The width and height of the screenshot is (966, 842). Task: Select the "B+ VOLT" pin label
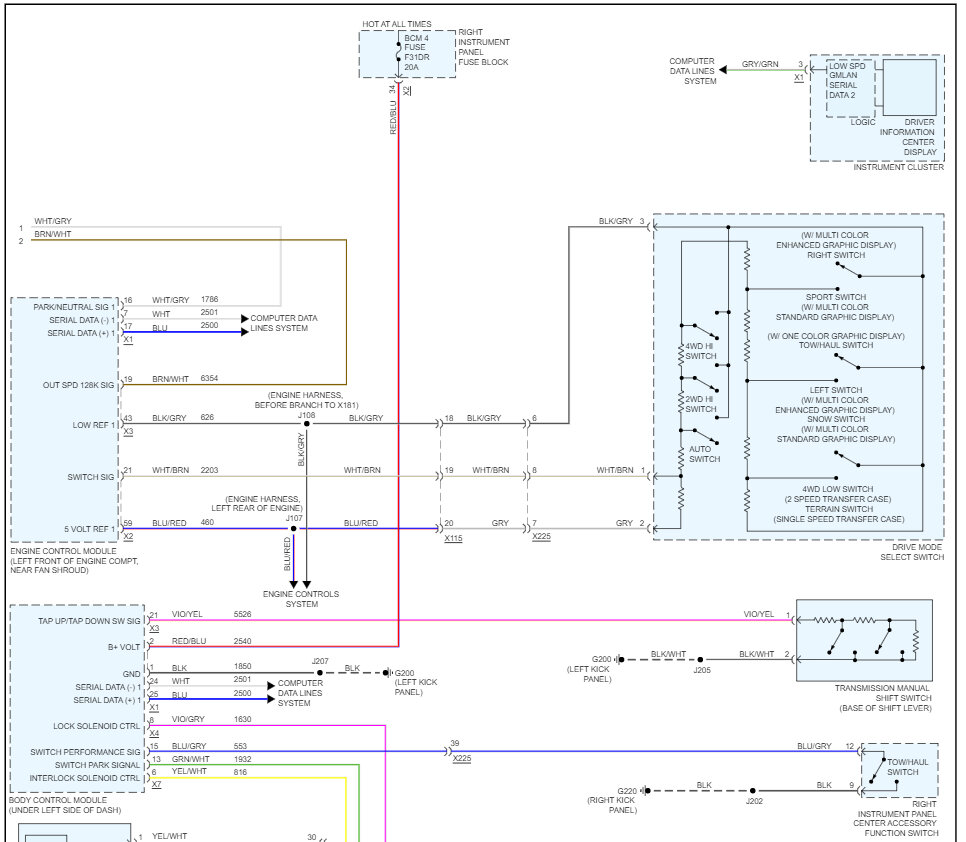124,647
